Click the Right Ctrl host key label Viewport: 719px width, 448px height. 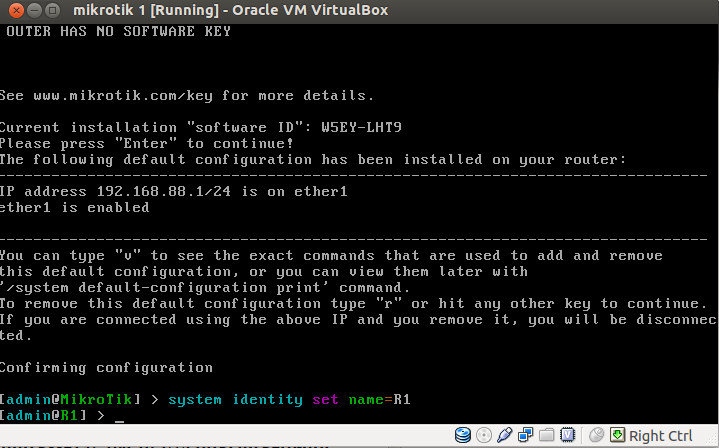(660, 436)
